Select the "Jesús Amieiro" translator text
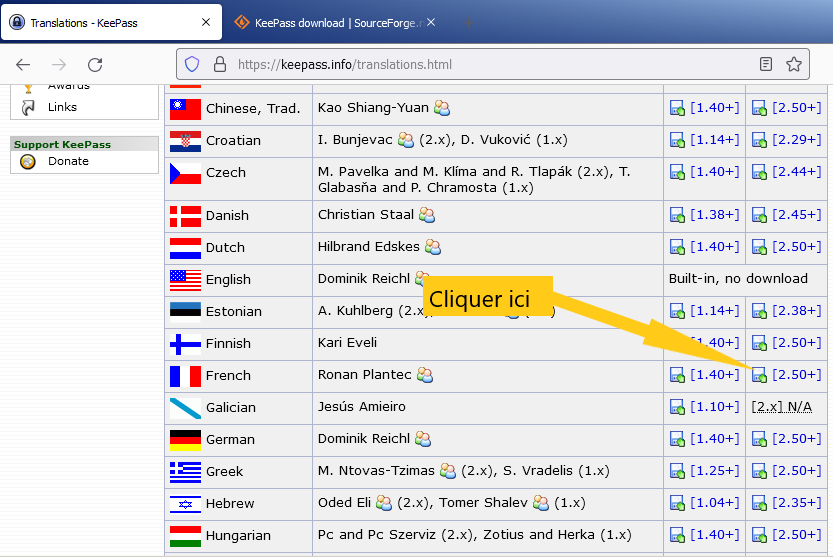Image resolution: width=833 pixels, height=558 pixels. coord(362,407)
